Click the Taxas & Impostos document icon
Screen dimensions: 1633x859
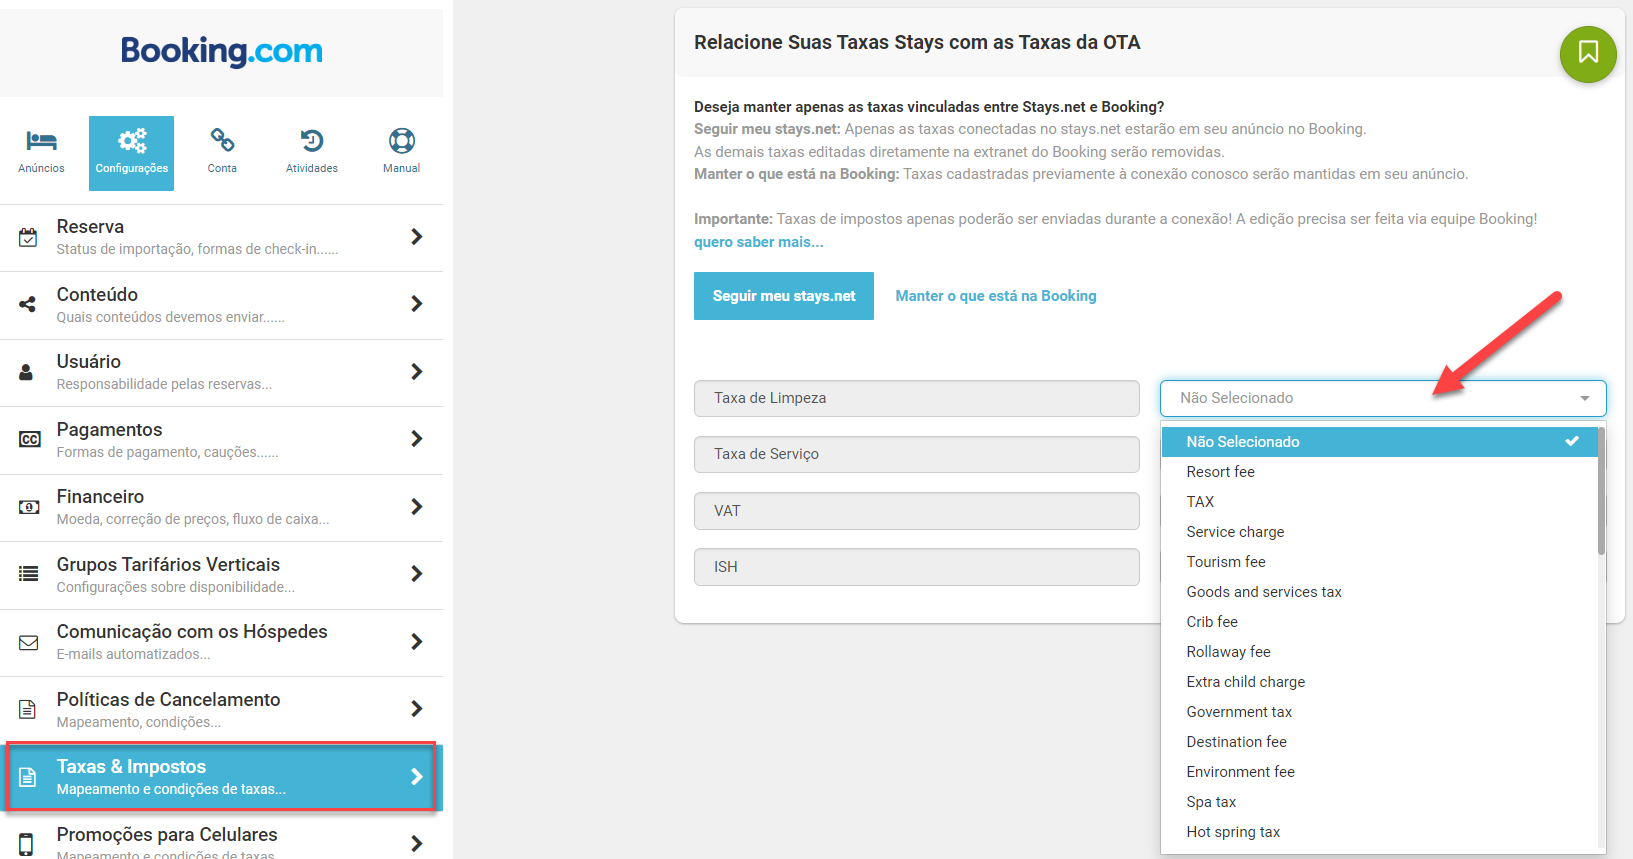28,777
